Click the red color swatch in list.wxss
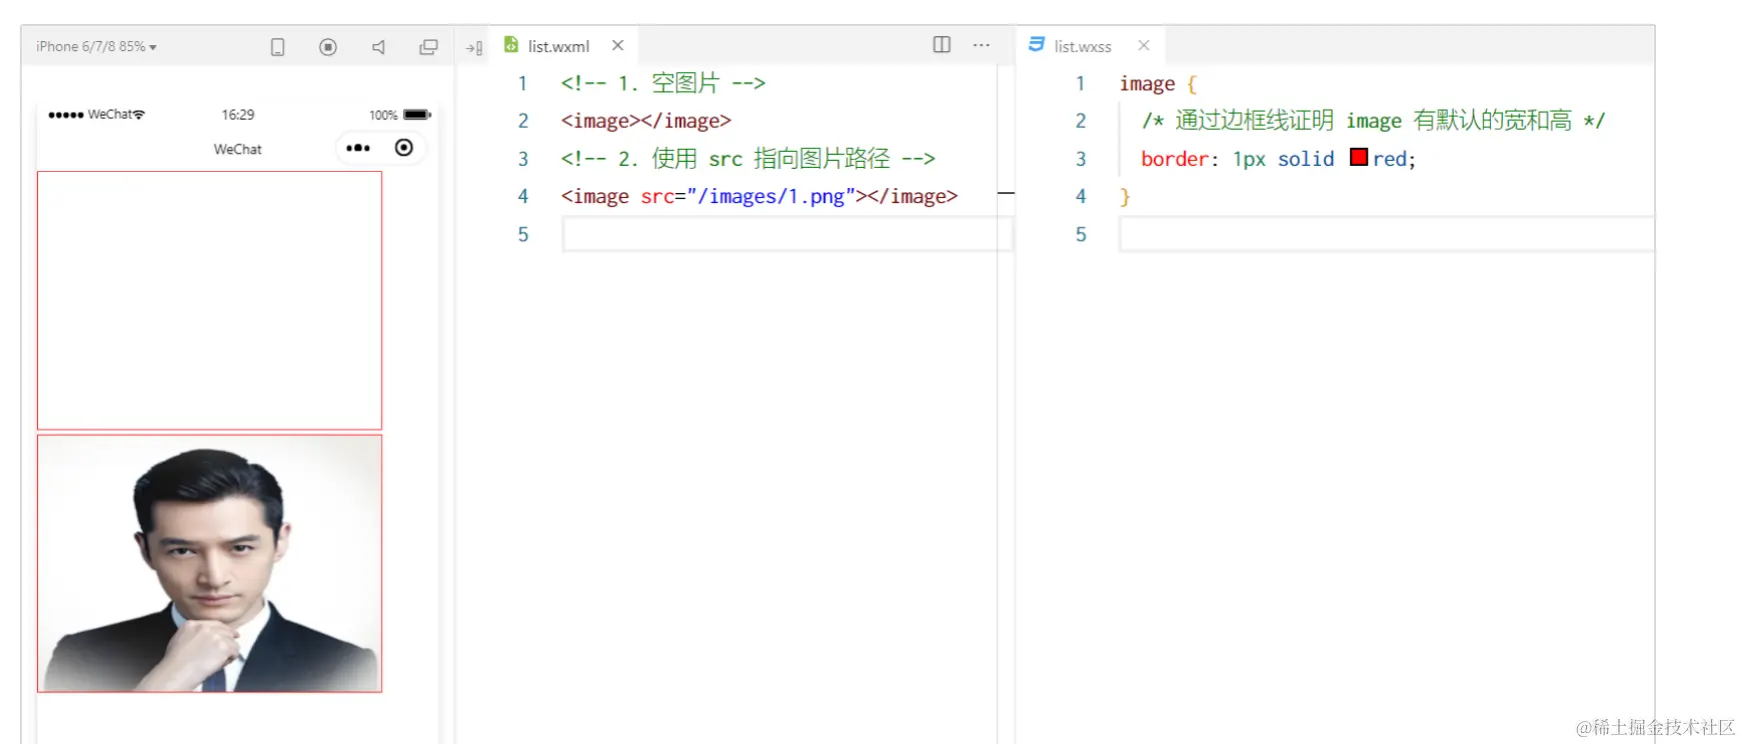 (x=1359, y=157)
